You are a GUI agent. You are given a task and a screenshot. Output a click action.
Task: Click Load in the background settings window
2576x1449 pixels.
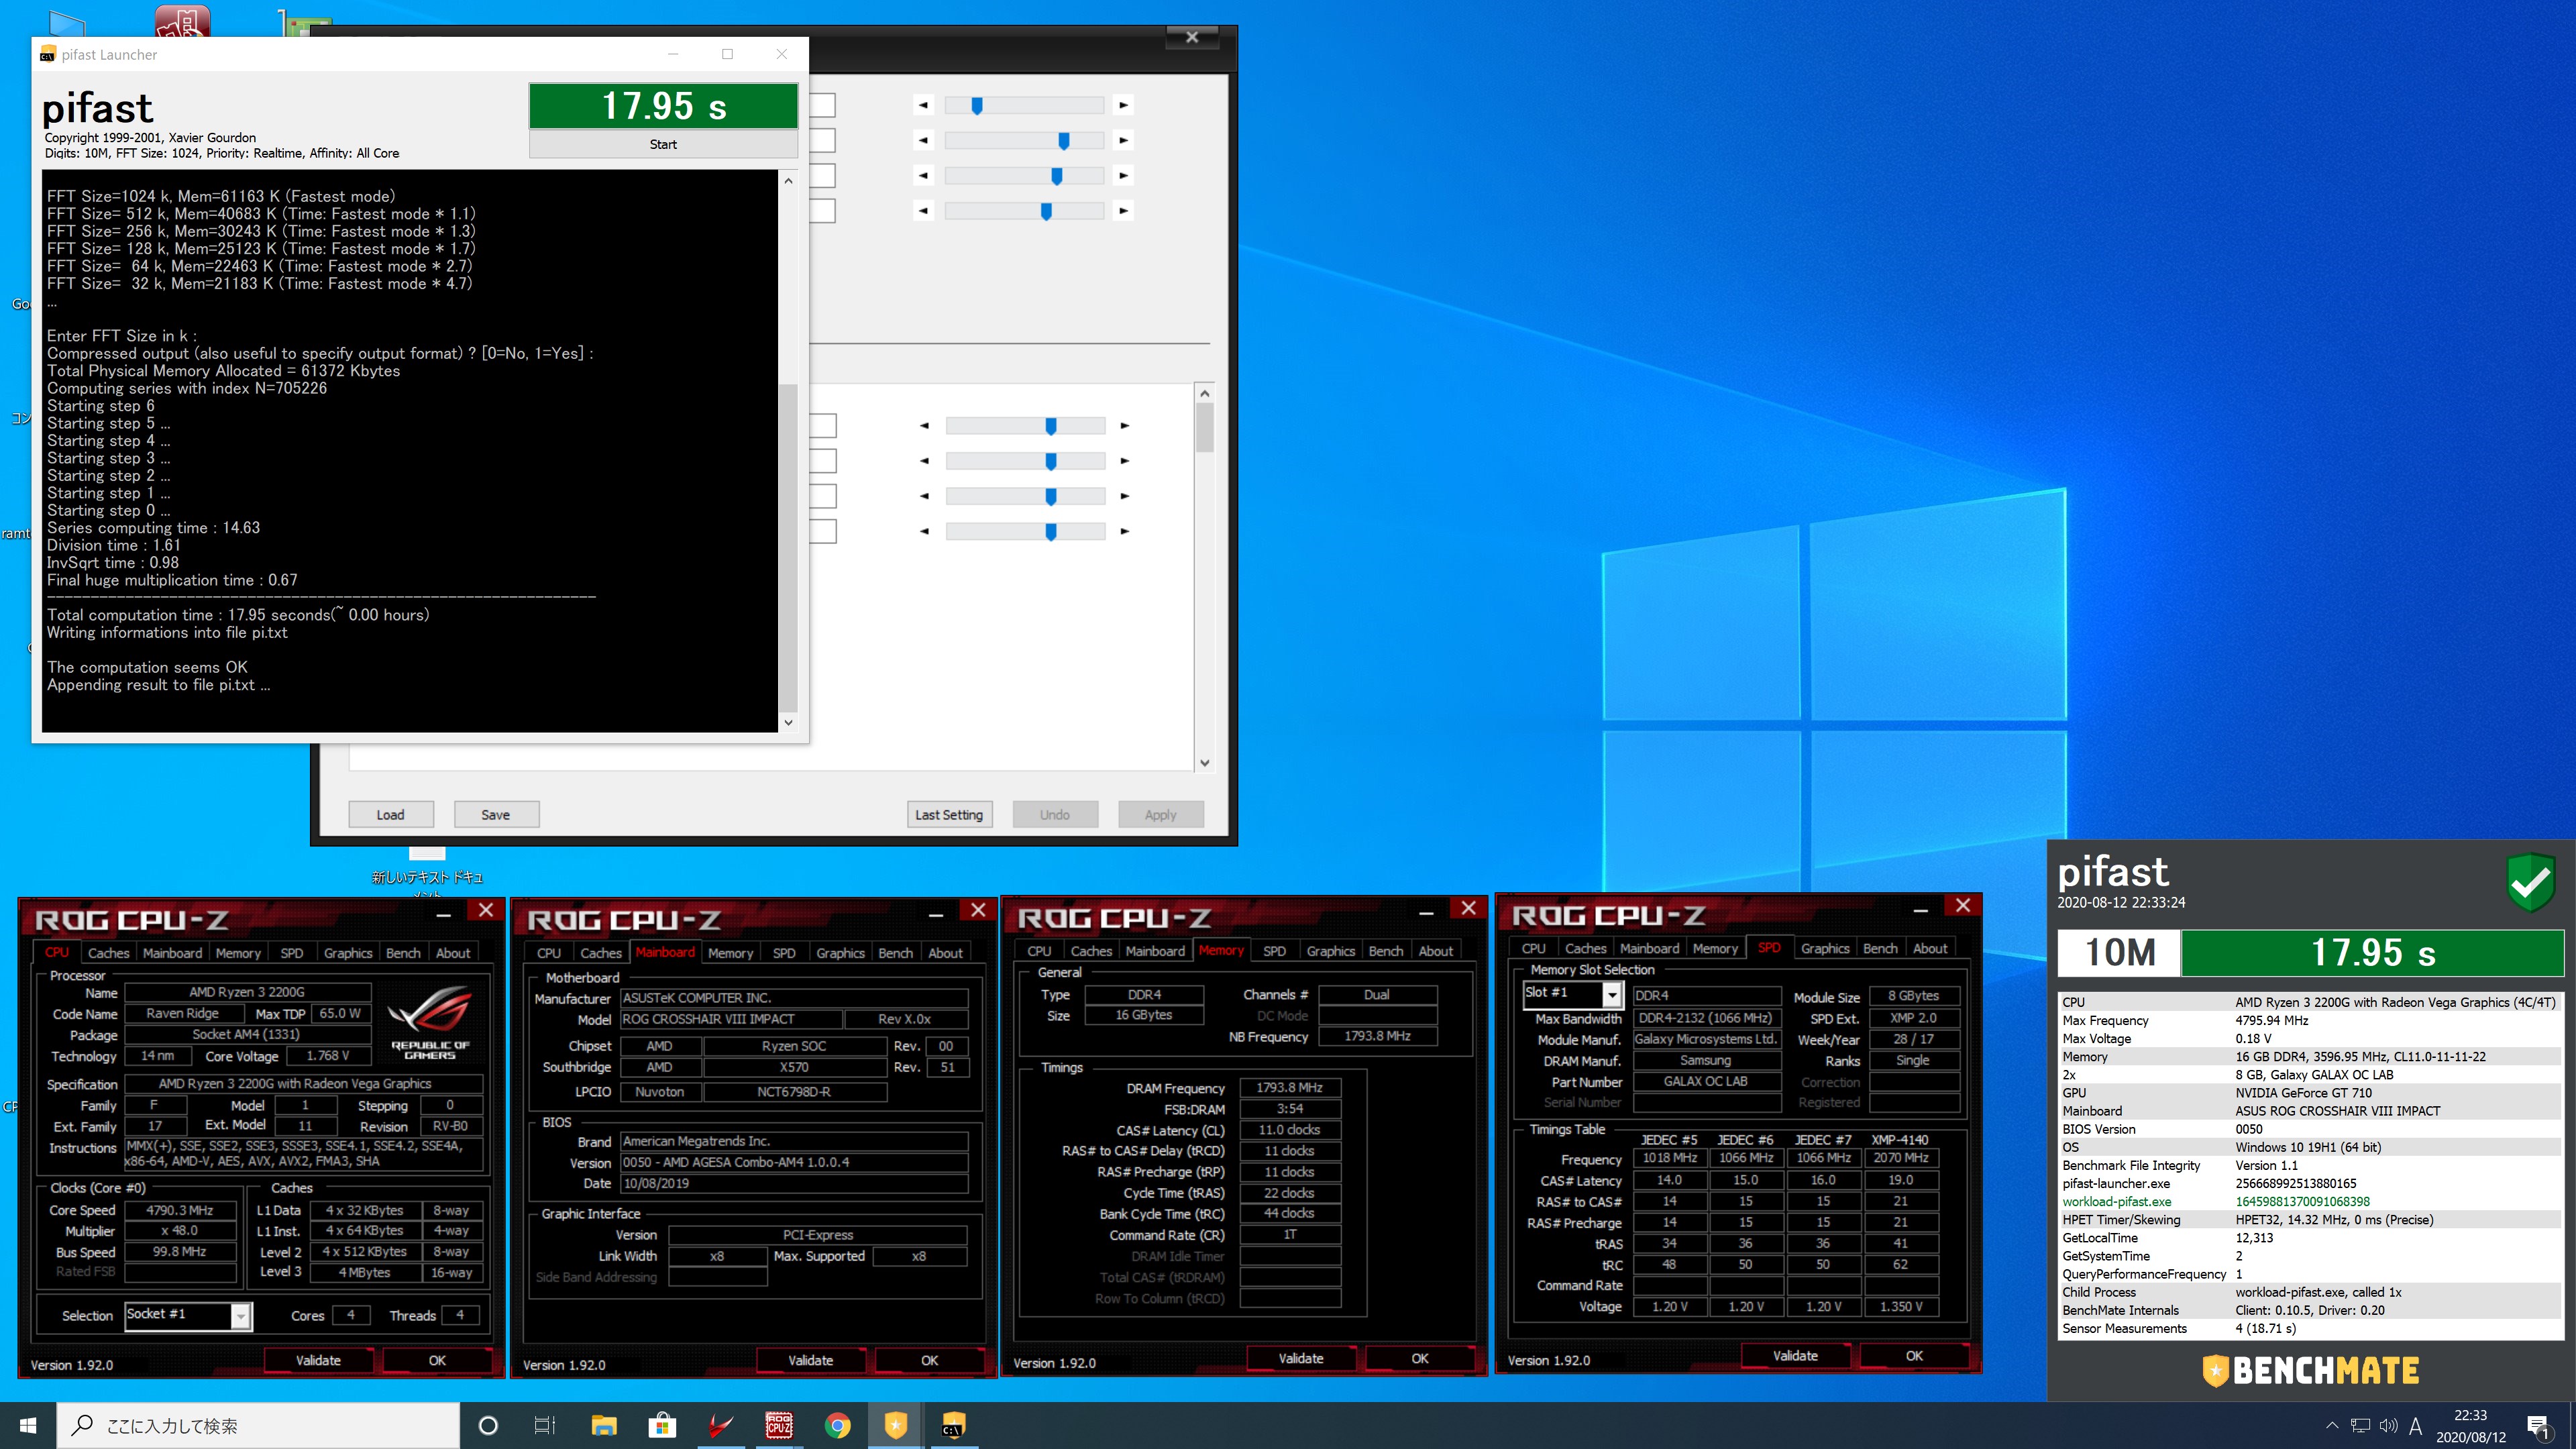click(x=390, y=814)
